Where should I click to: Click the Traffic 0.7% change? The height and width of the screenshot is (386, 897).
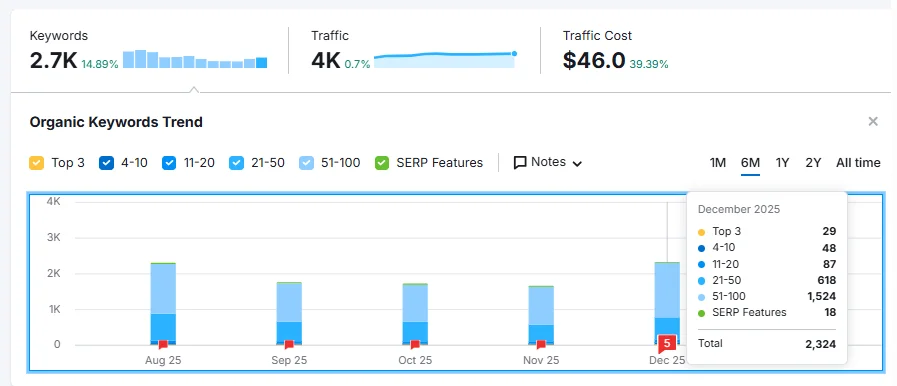point(358,64)
